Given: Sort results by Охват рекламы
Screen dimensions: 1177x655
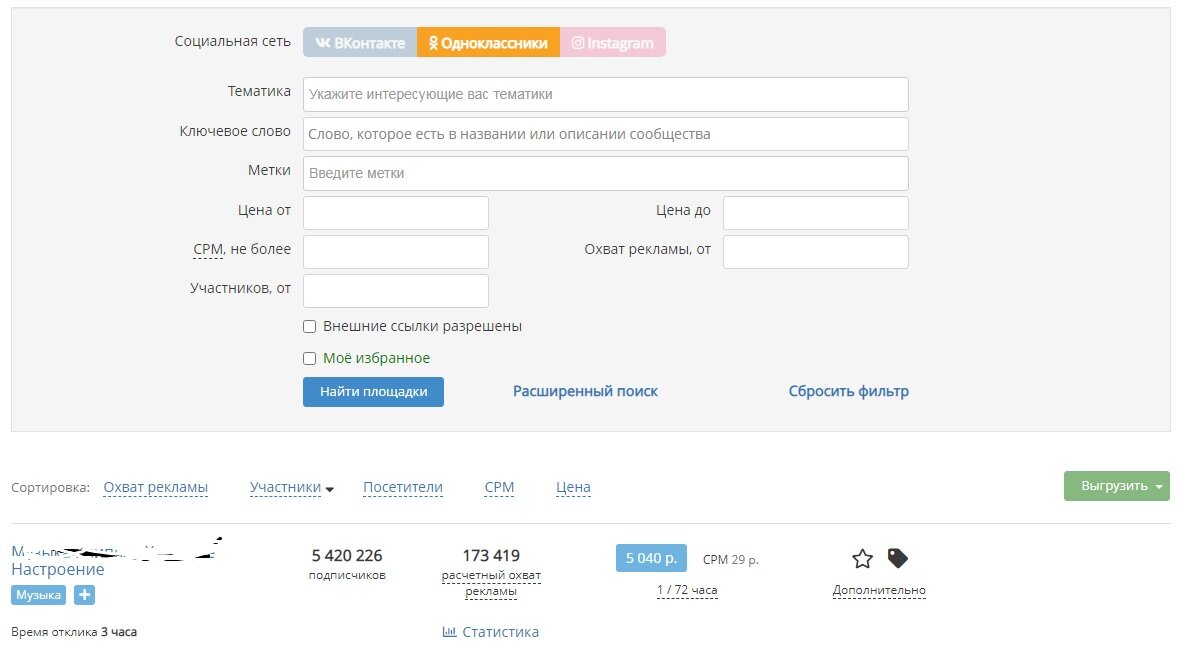Looking at the screenshot, I should 155,487.
